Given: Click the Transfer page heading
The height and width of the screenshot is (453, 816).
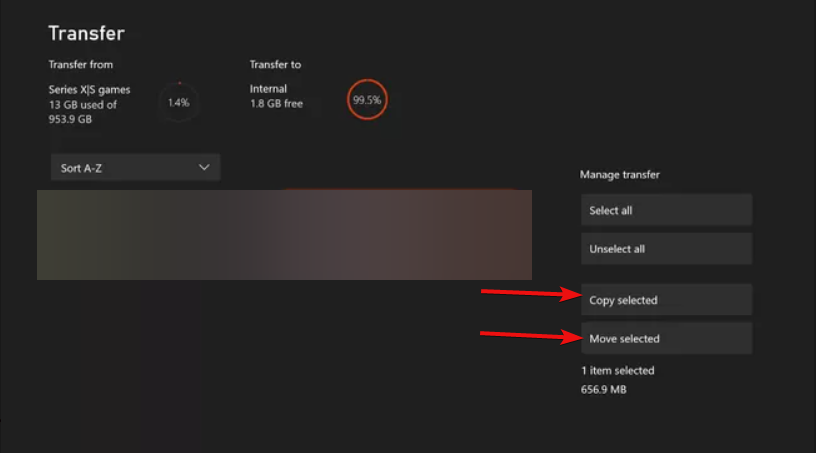Looking at the screenshot, I should [x=86, y=33].
